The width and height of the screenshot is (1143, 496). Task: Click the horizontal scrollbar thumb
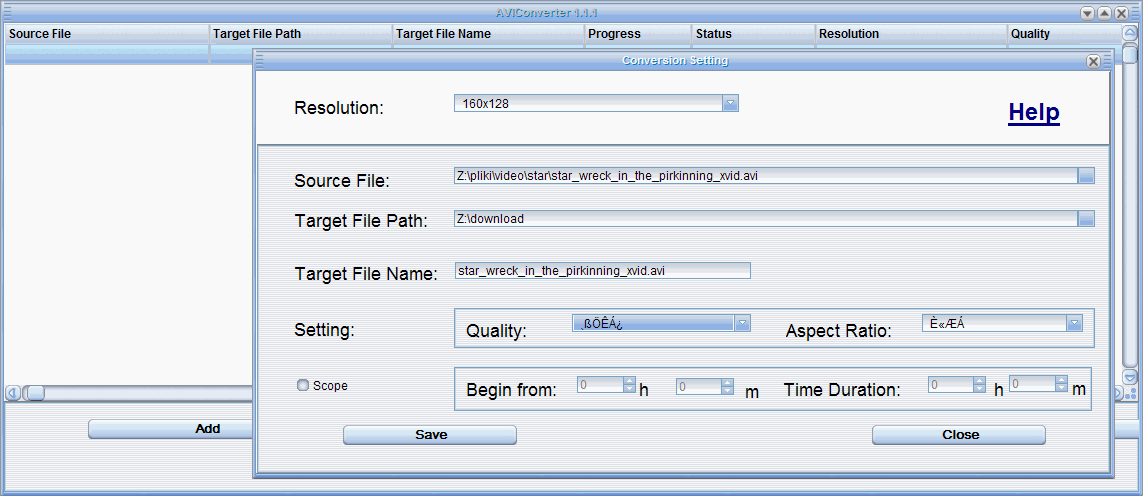(34, 393)
